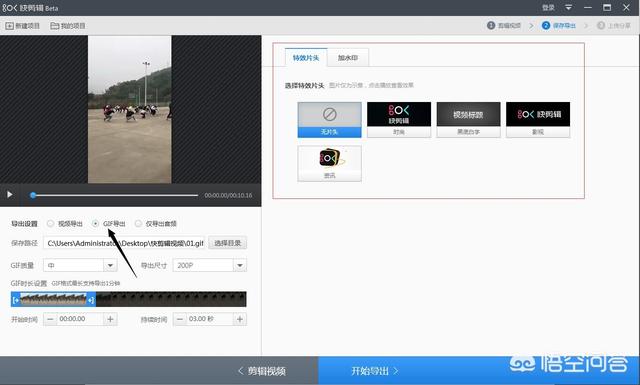Click the video preview frame

pos(130,109)
